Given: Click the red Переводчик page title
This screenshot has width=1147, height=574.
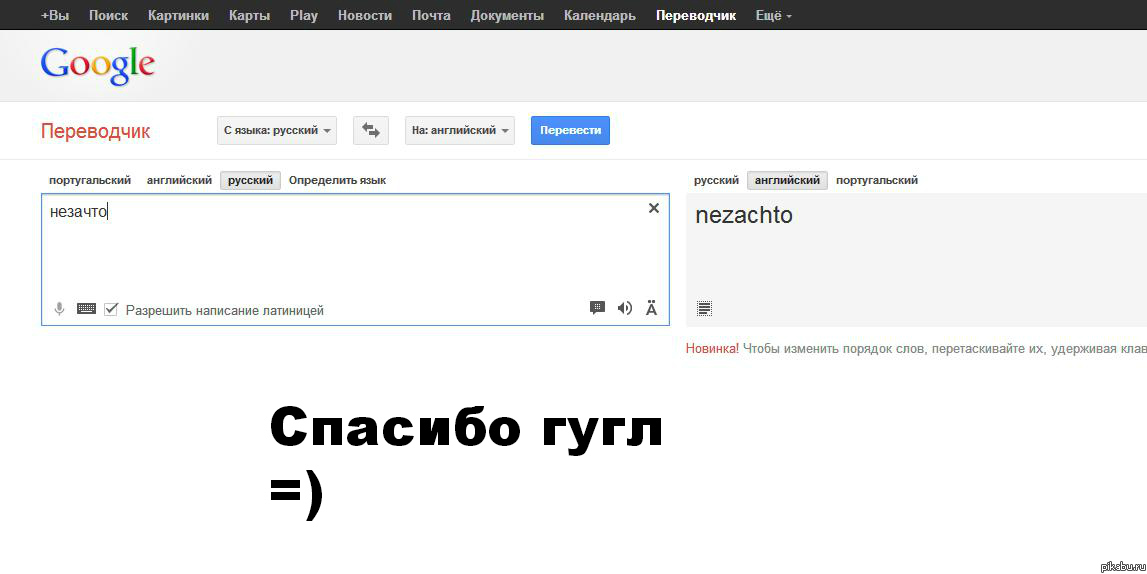Looking at the screenshot, I should (96, 132).
